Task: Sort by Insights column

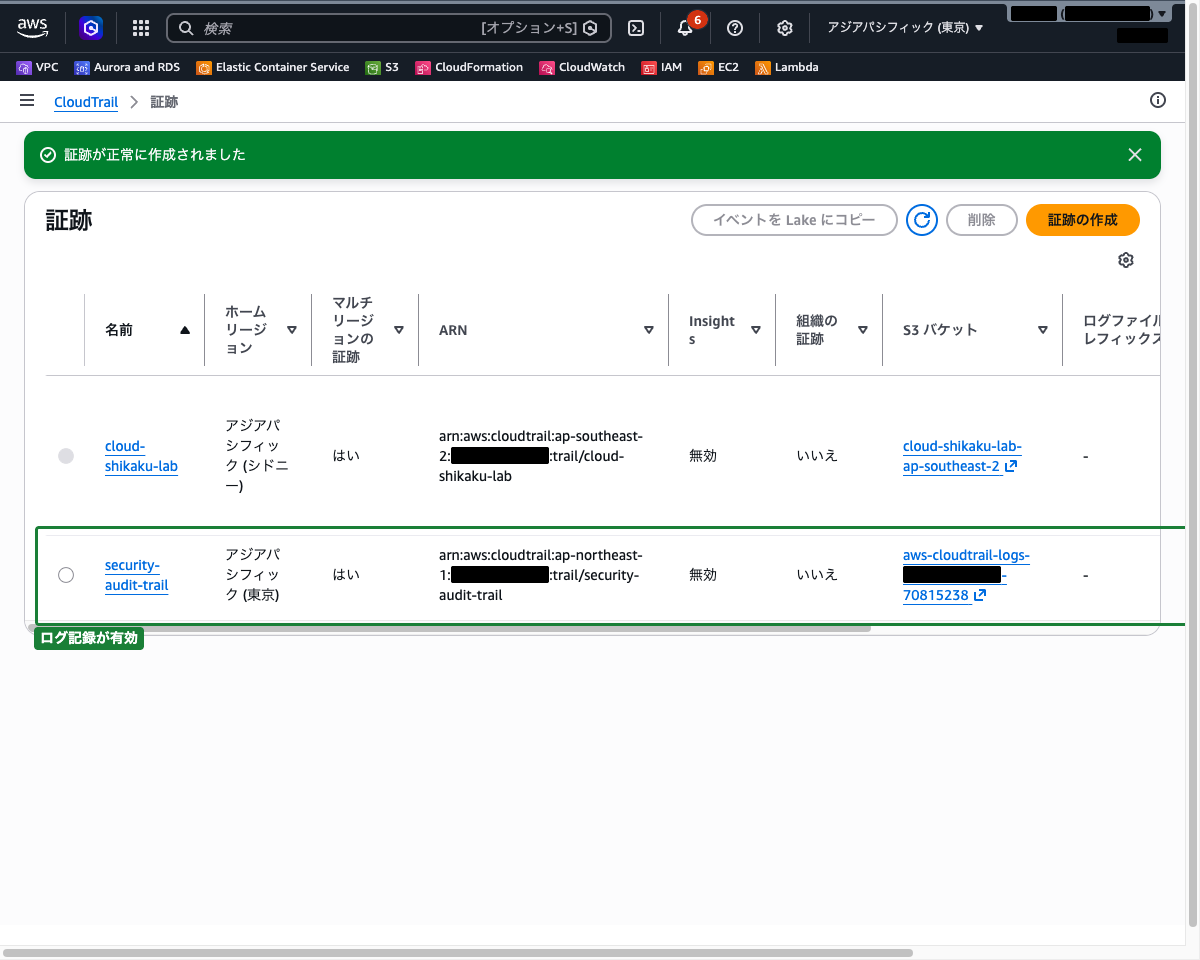Action: click(x=756, y=330)
